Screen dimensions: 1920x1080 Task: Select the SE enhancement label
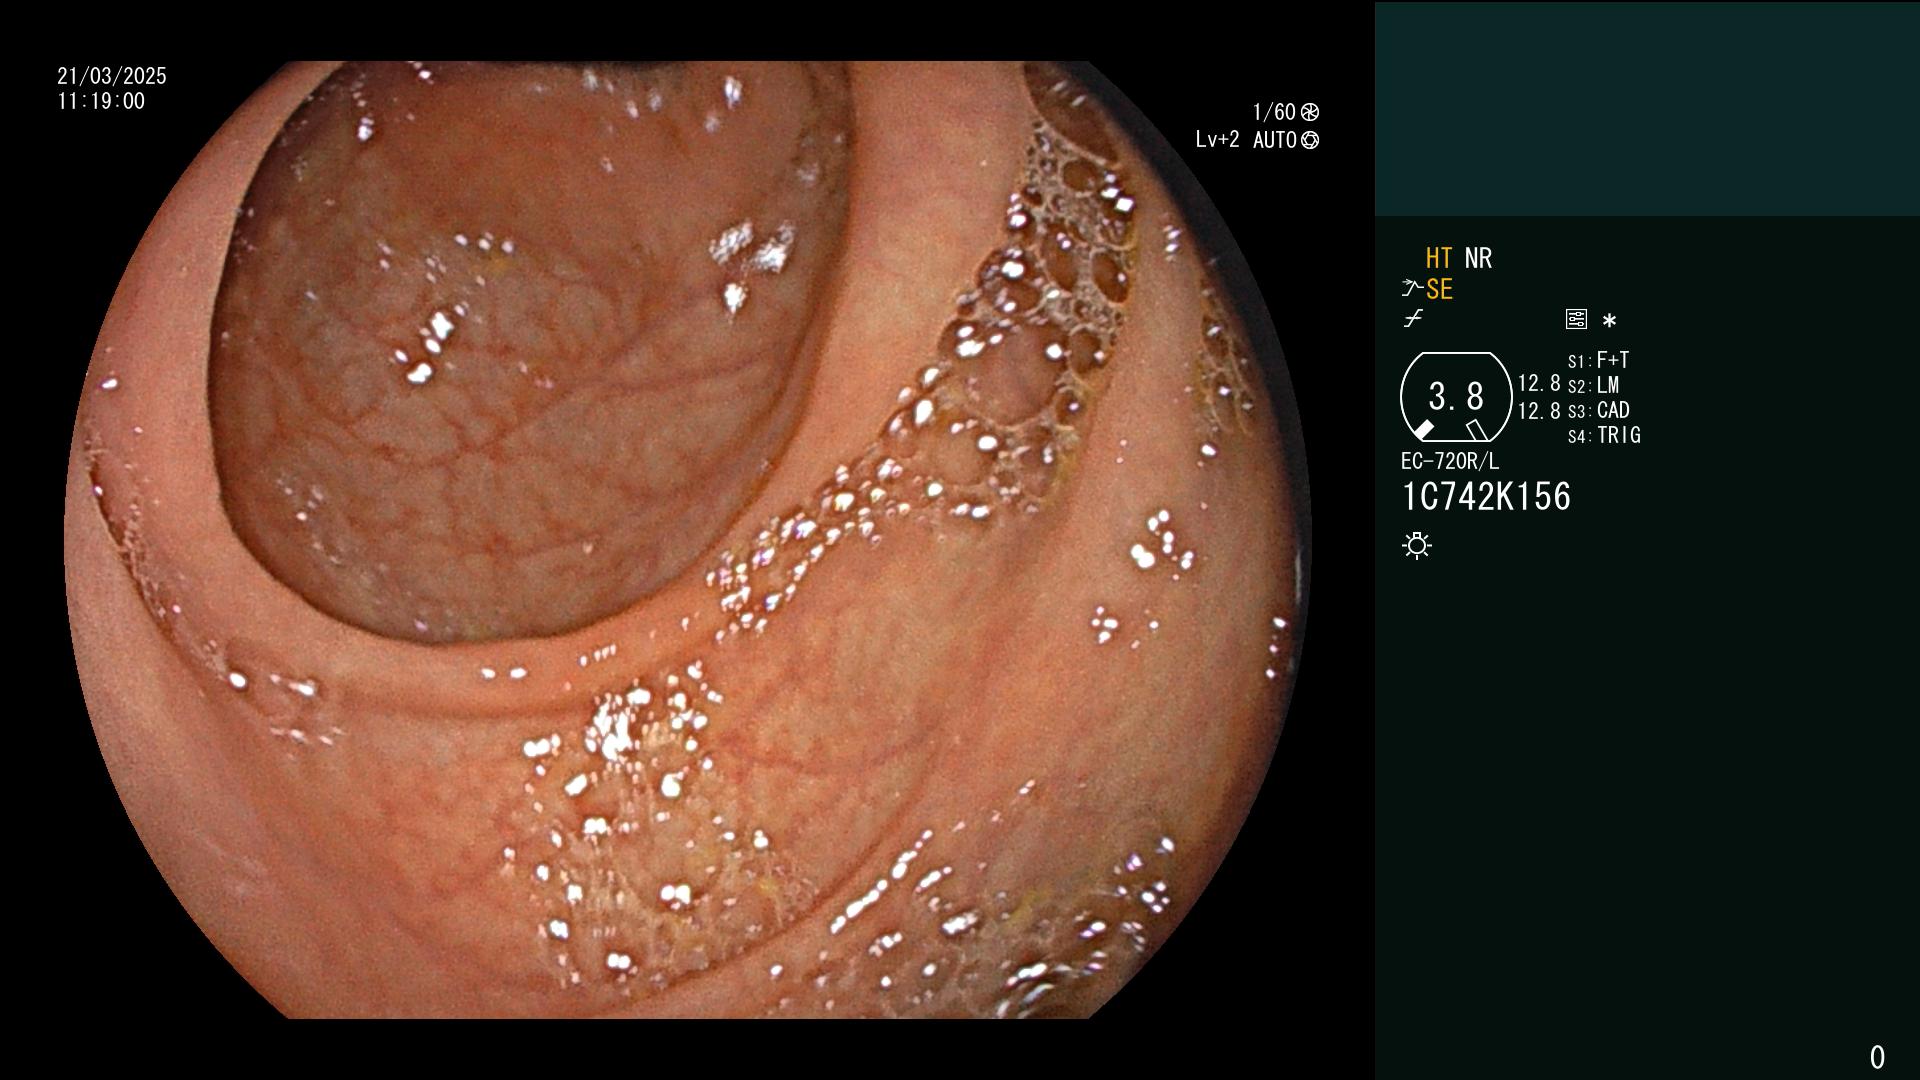point(1439,289)
